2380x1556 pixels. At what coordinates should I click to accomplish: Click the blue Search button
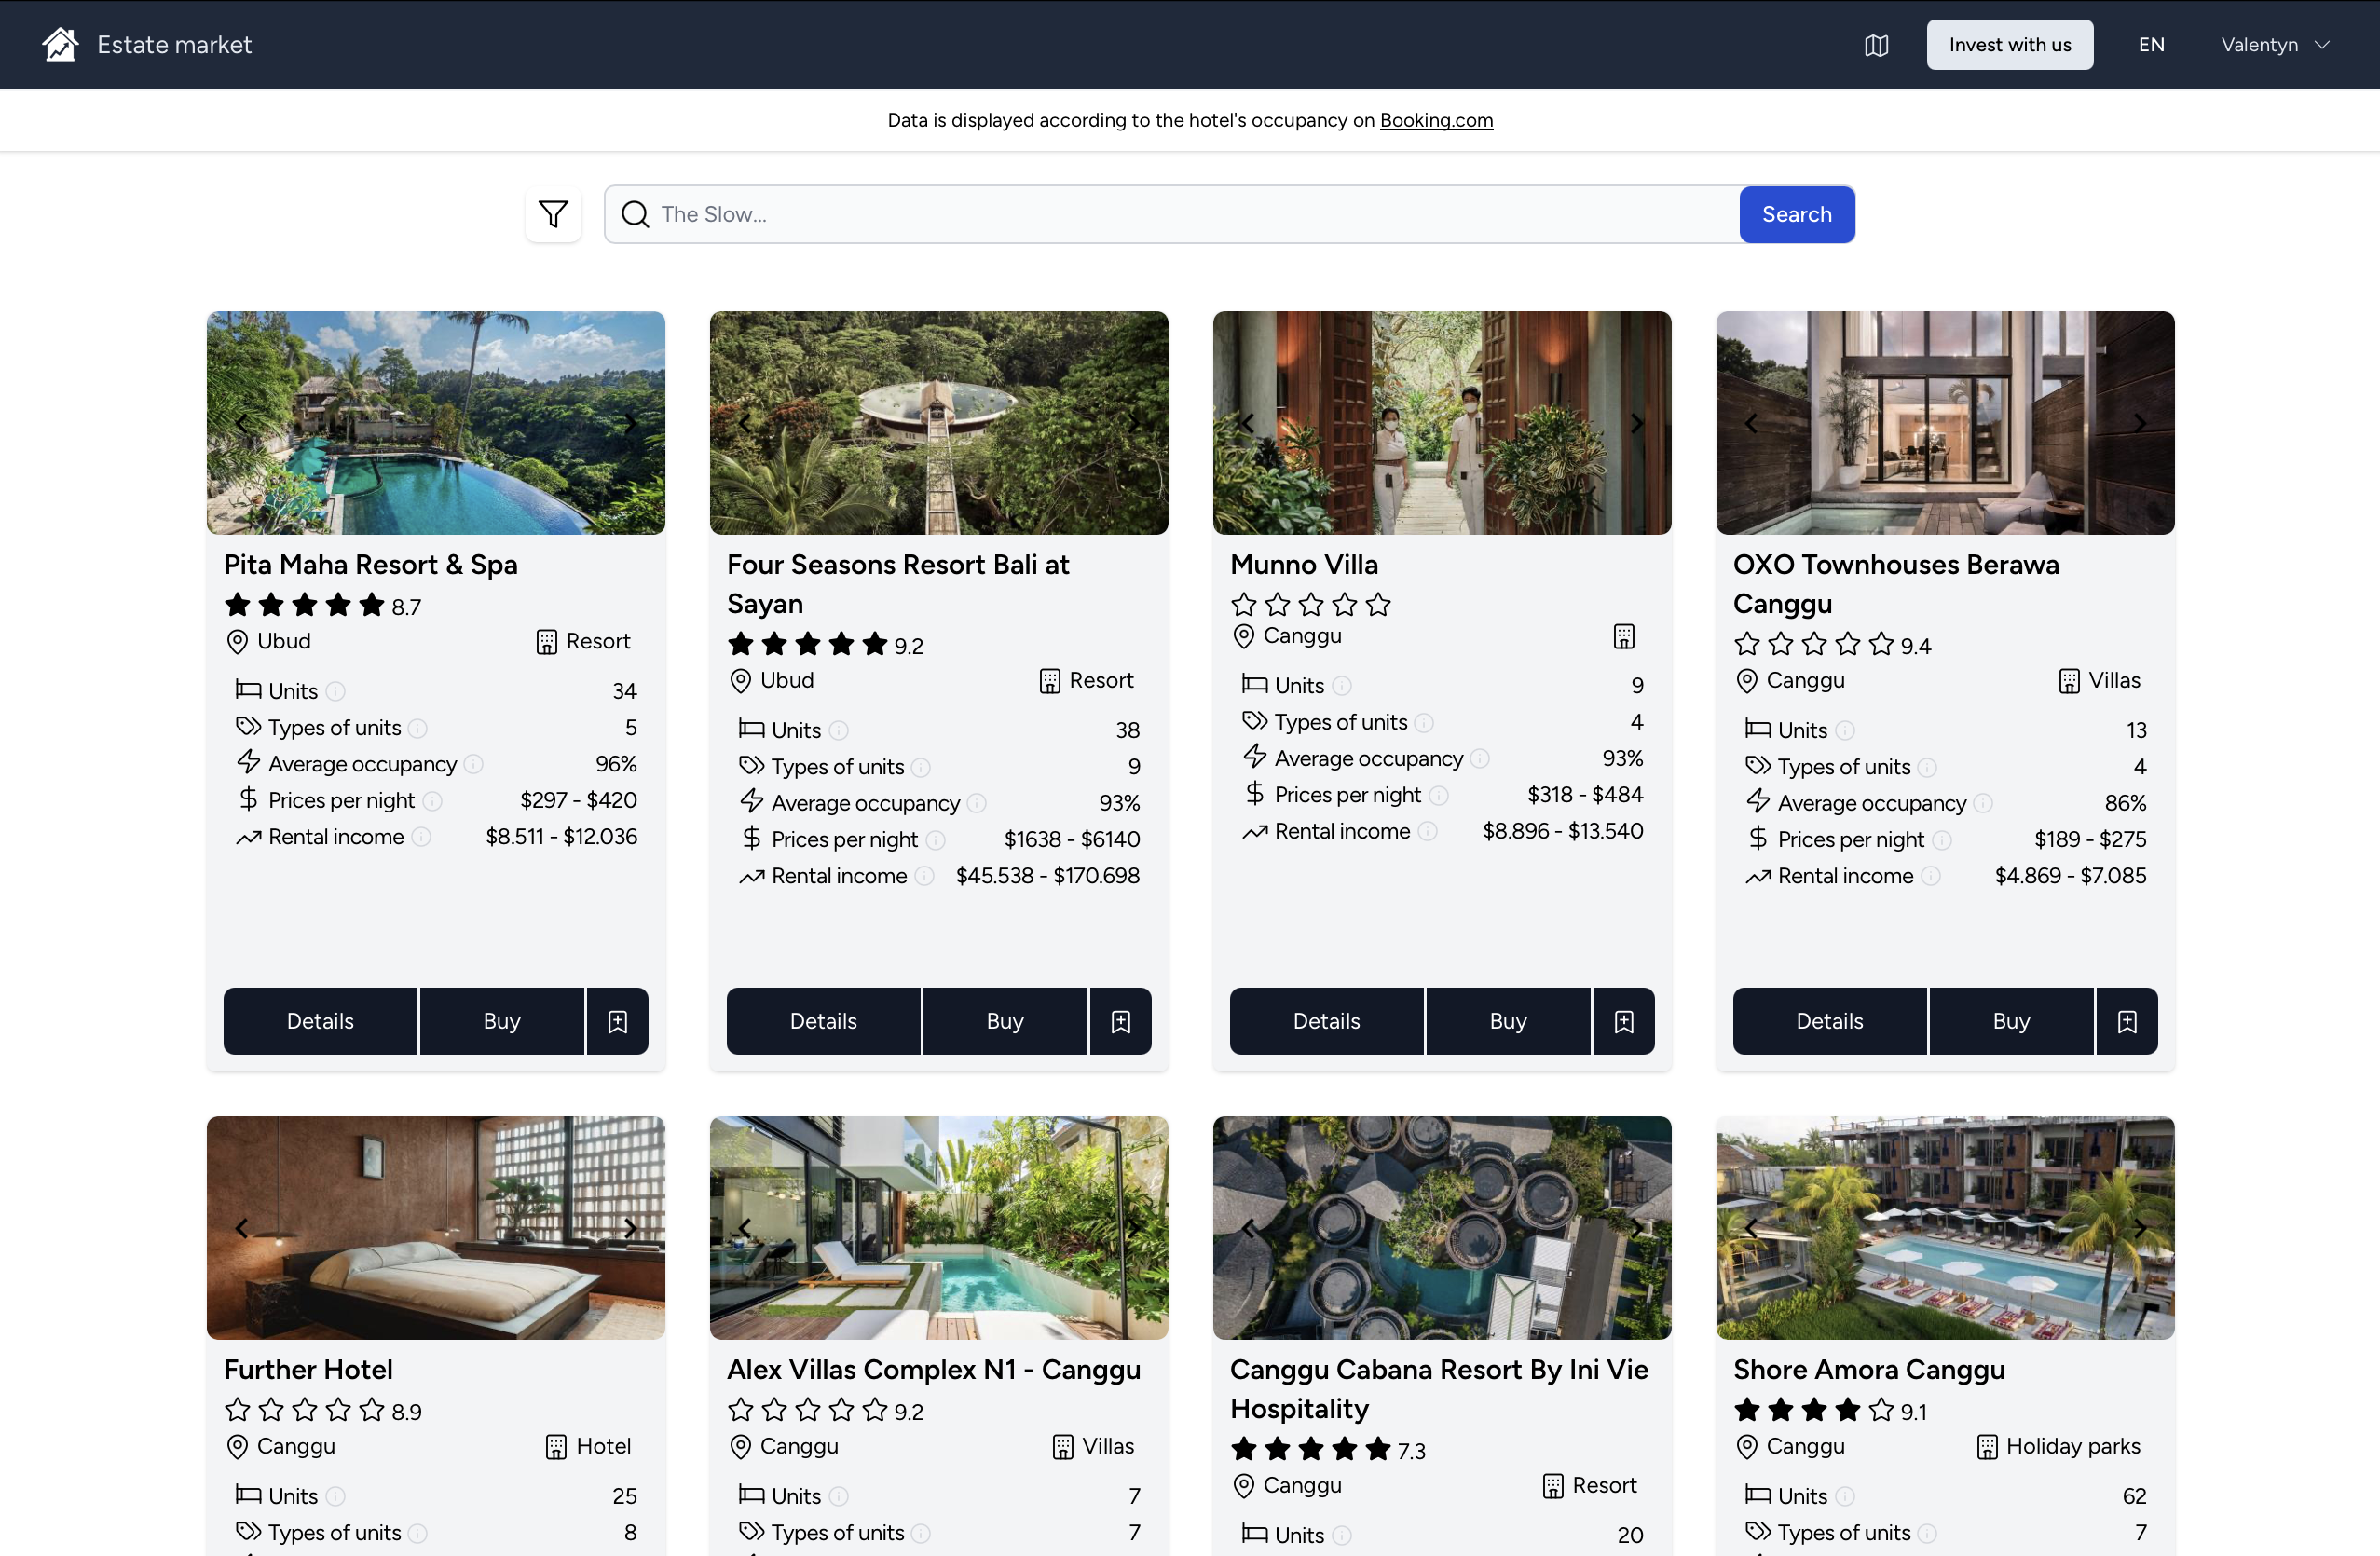[x=1796, y=214]
